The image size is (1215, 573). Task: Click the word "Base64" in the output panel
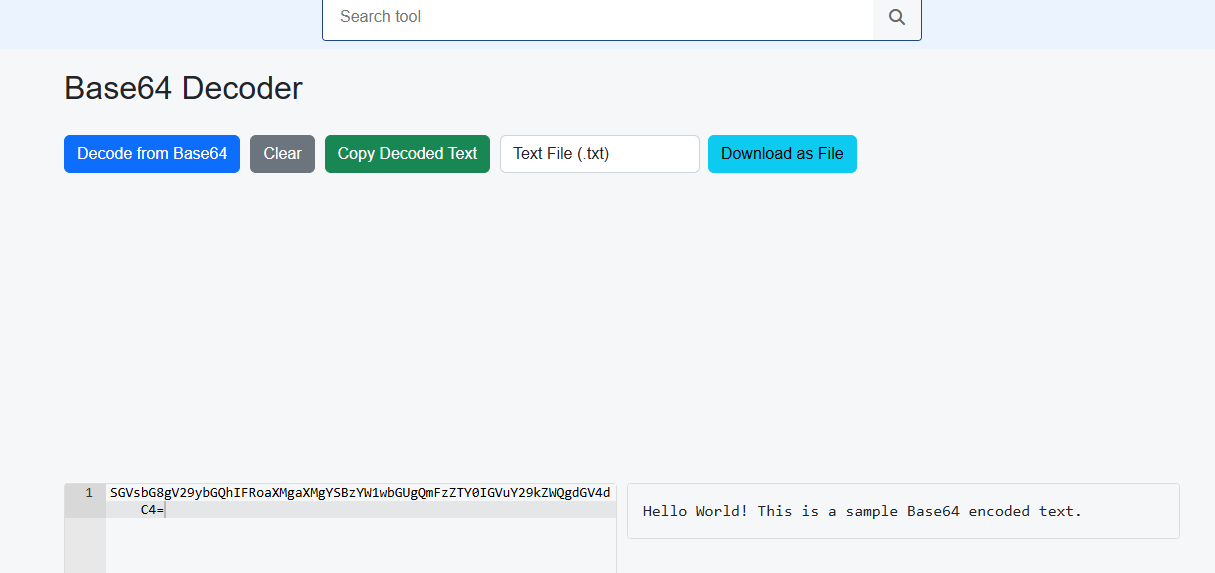coord(933,511)
